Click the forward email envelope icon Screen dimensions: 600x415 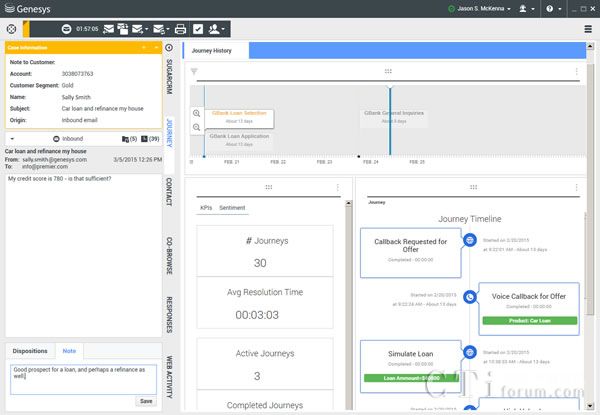137,29
